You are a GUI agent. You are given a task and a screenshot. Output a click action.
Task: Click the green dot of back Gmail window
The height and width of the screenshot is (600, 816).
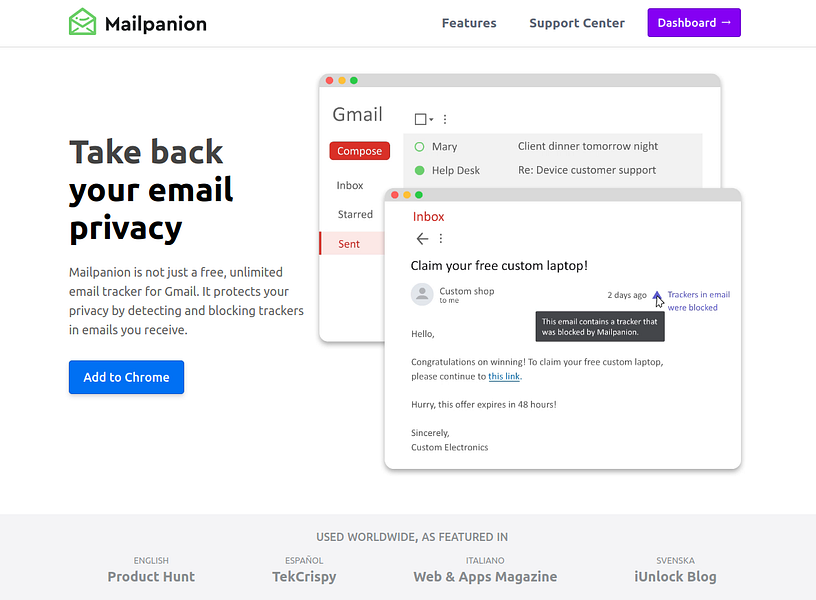pos(354,81)
